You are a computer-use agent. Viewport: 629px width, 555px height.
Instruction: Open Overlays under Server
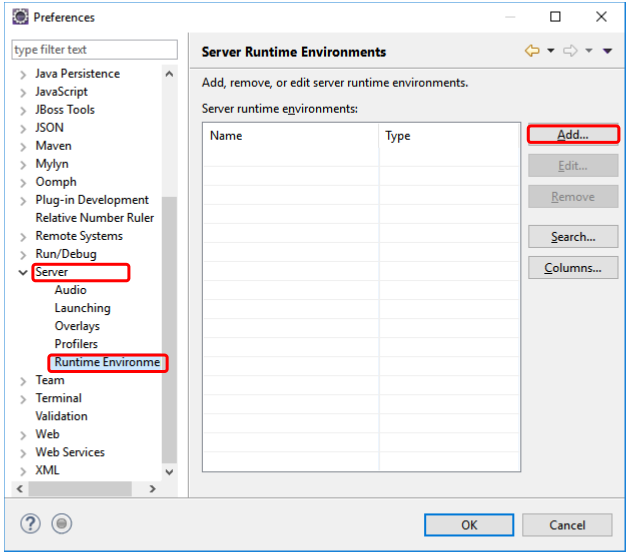[77, 326]
